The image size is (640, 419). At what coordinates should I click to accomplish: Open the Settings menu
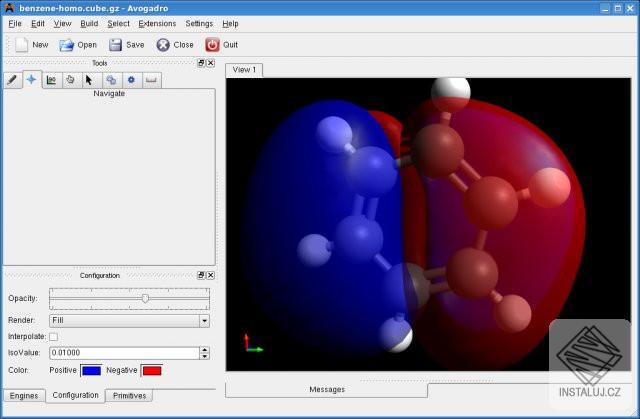(199, 24)
